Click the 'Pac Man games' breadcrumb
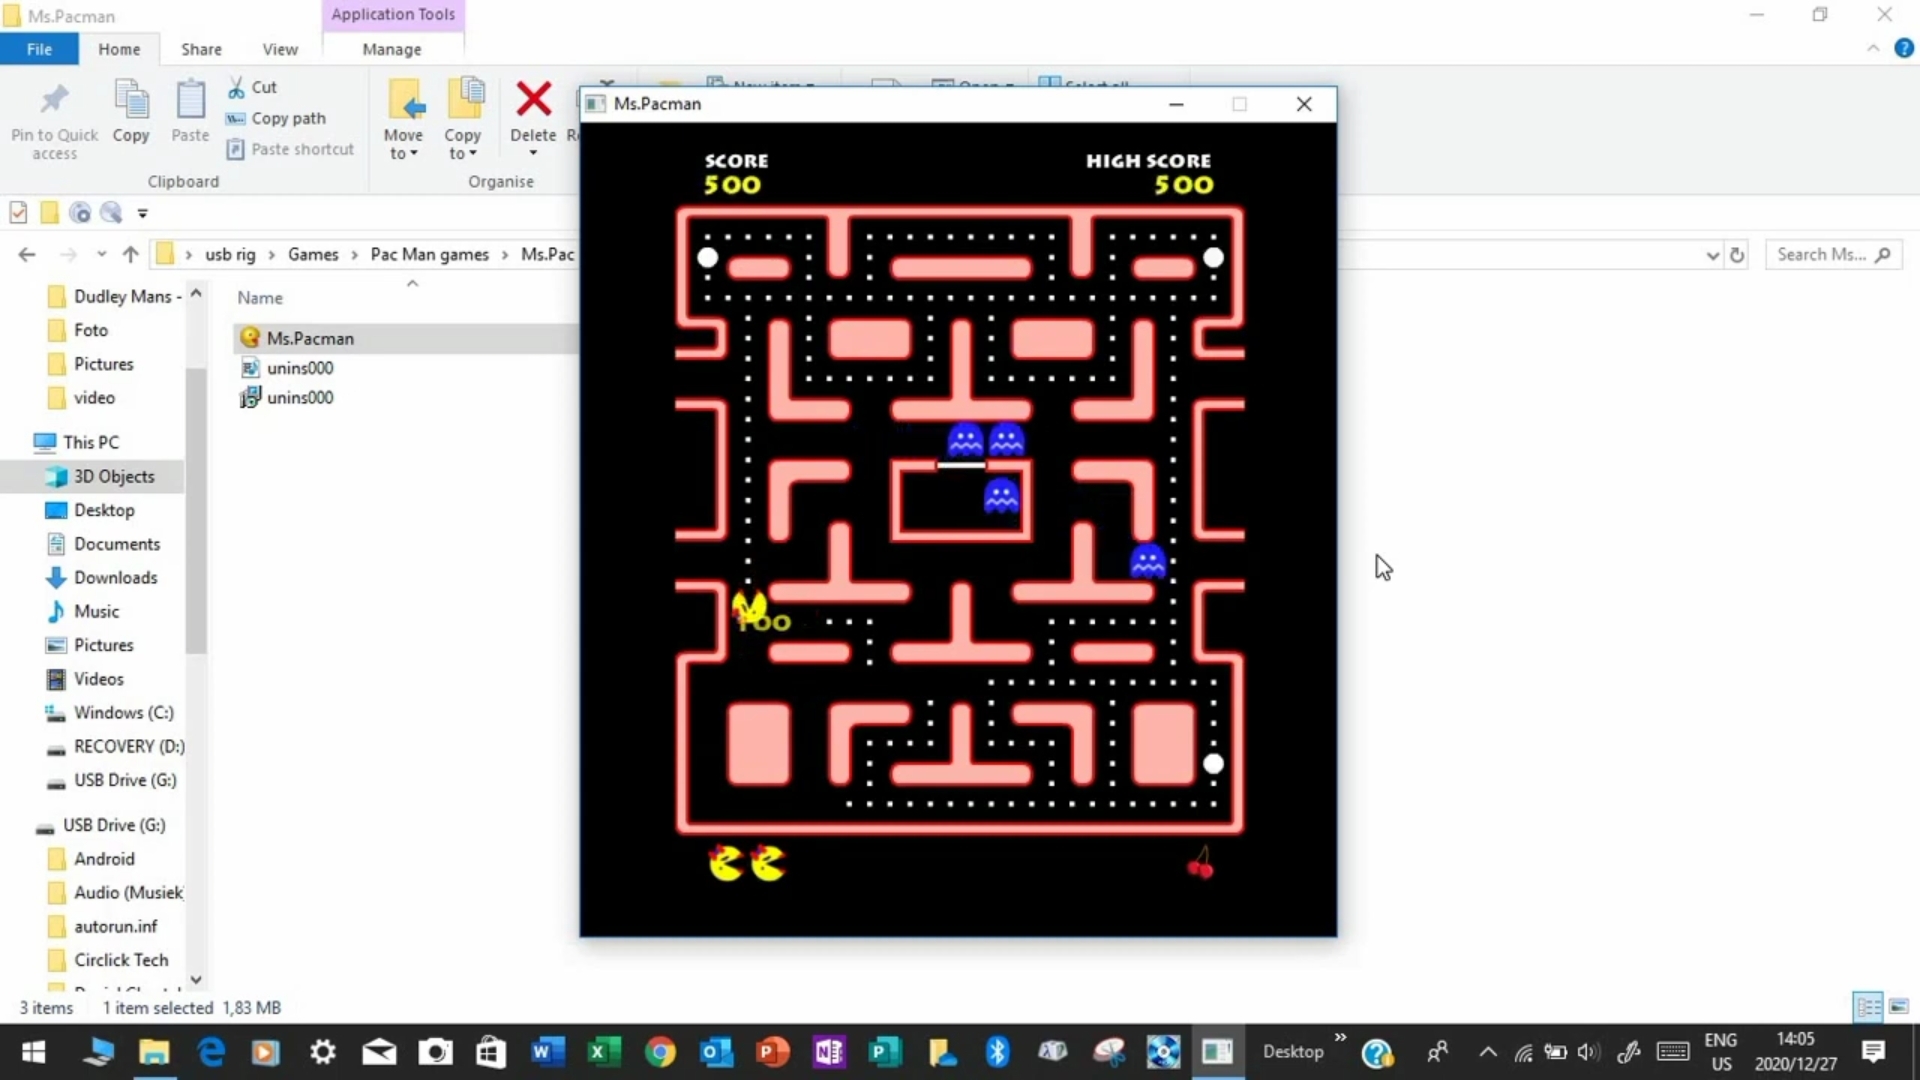Image resolution: width=1920 pixels, height=1080 pixels. coord(429,255)
